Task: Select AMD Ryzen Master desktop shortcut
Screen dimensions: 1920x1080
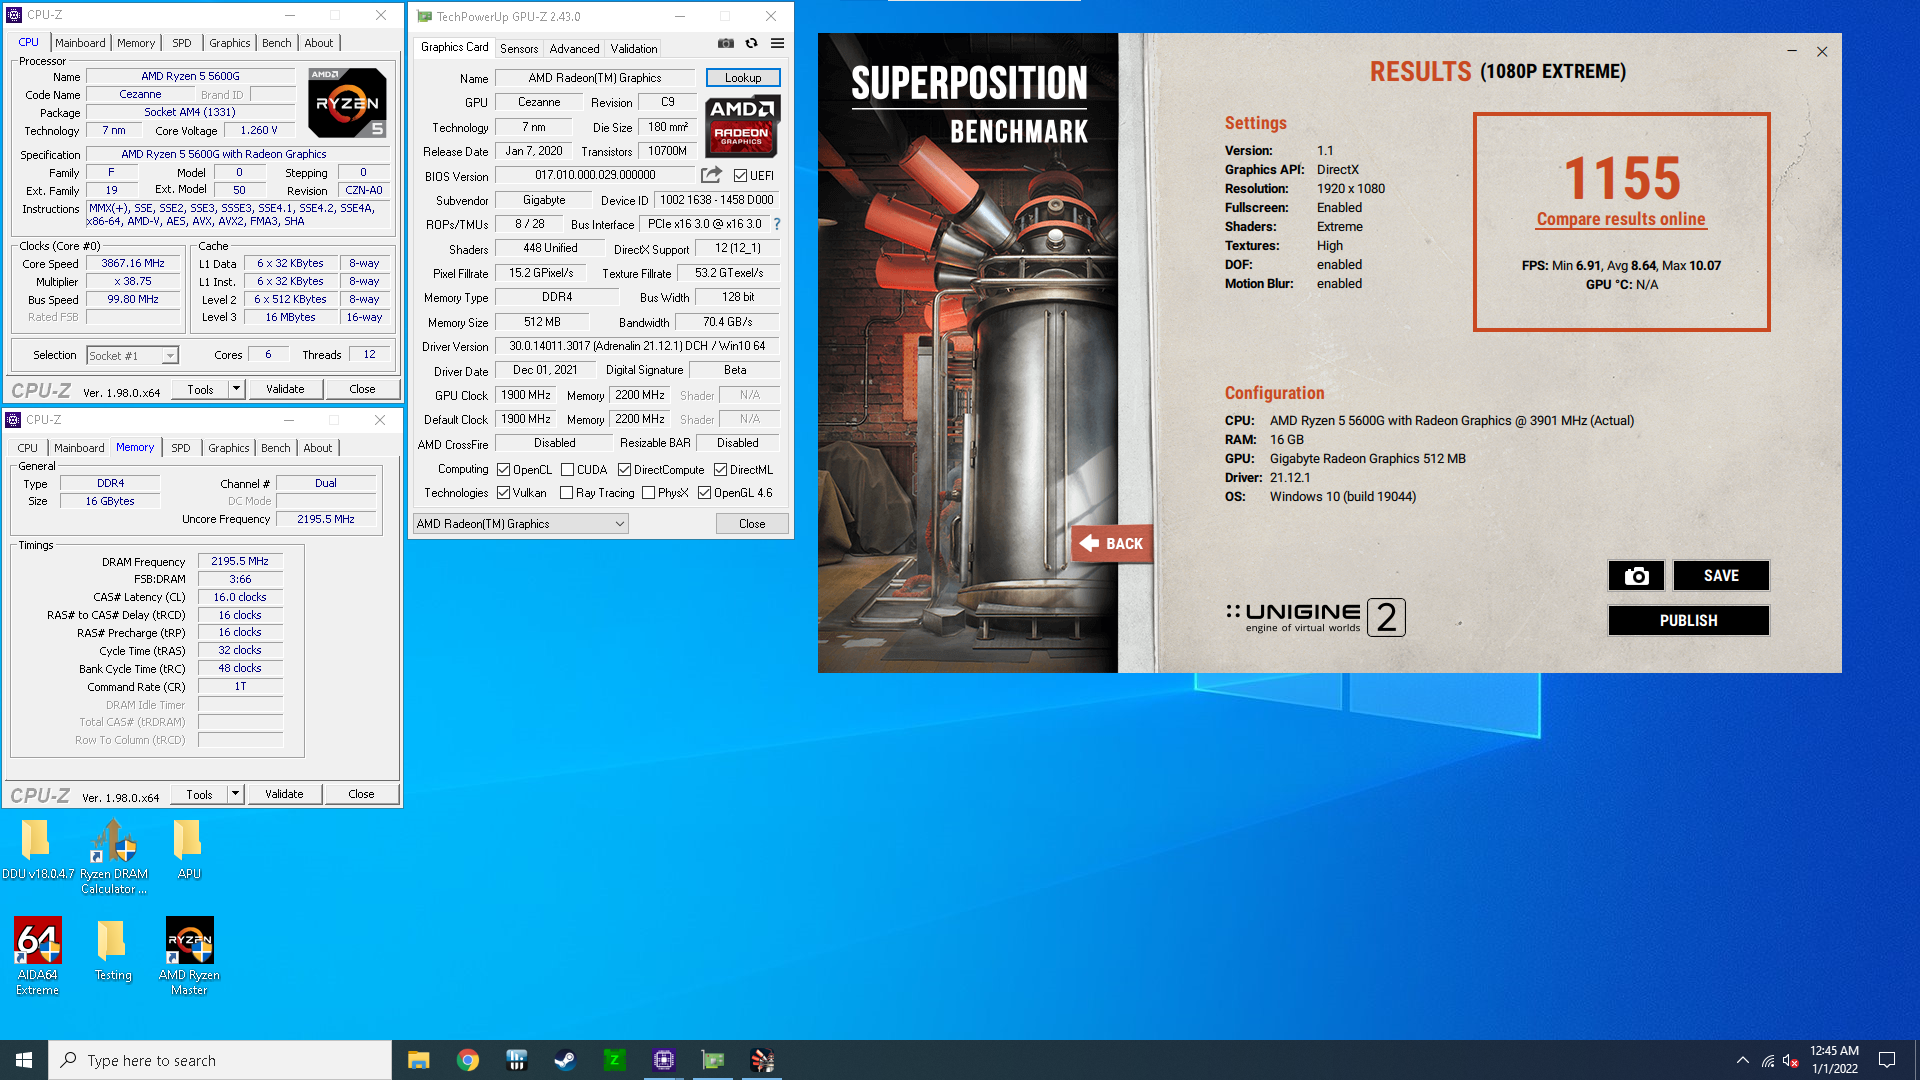Action: point(189,956)
